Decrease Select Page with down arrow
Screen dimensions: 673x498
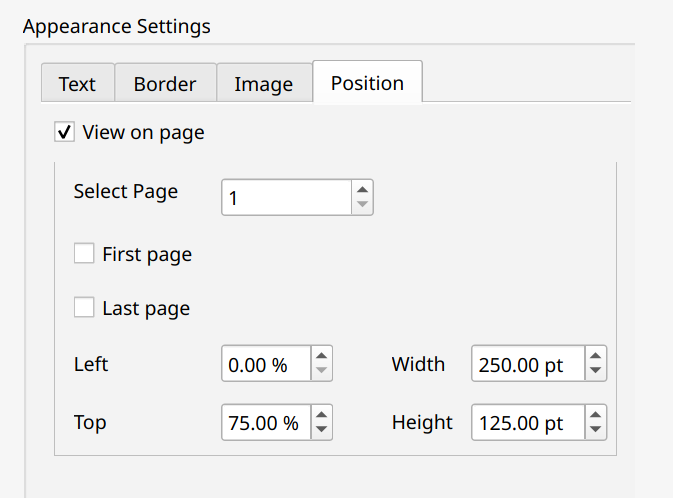(x=363, y=205)
